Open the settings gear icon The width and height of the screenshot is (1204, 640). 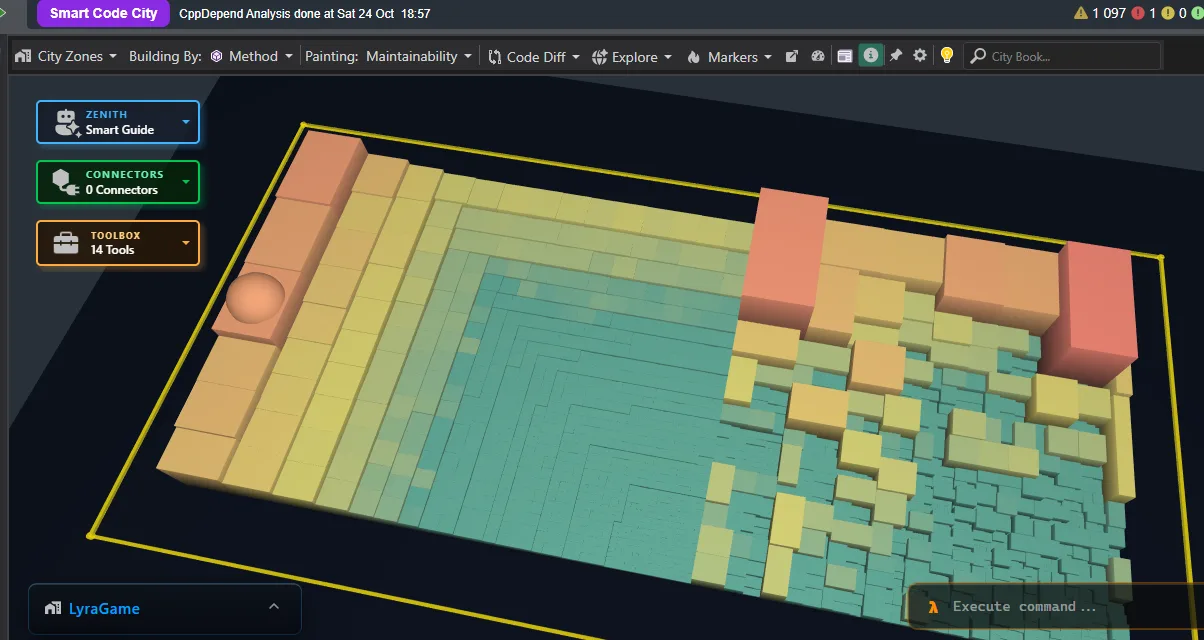click(921, 56)
